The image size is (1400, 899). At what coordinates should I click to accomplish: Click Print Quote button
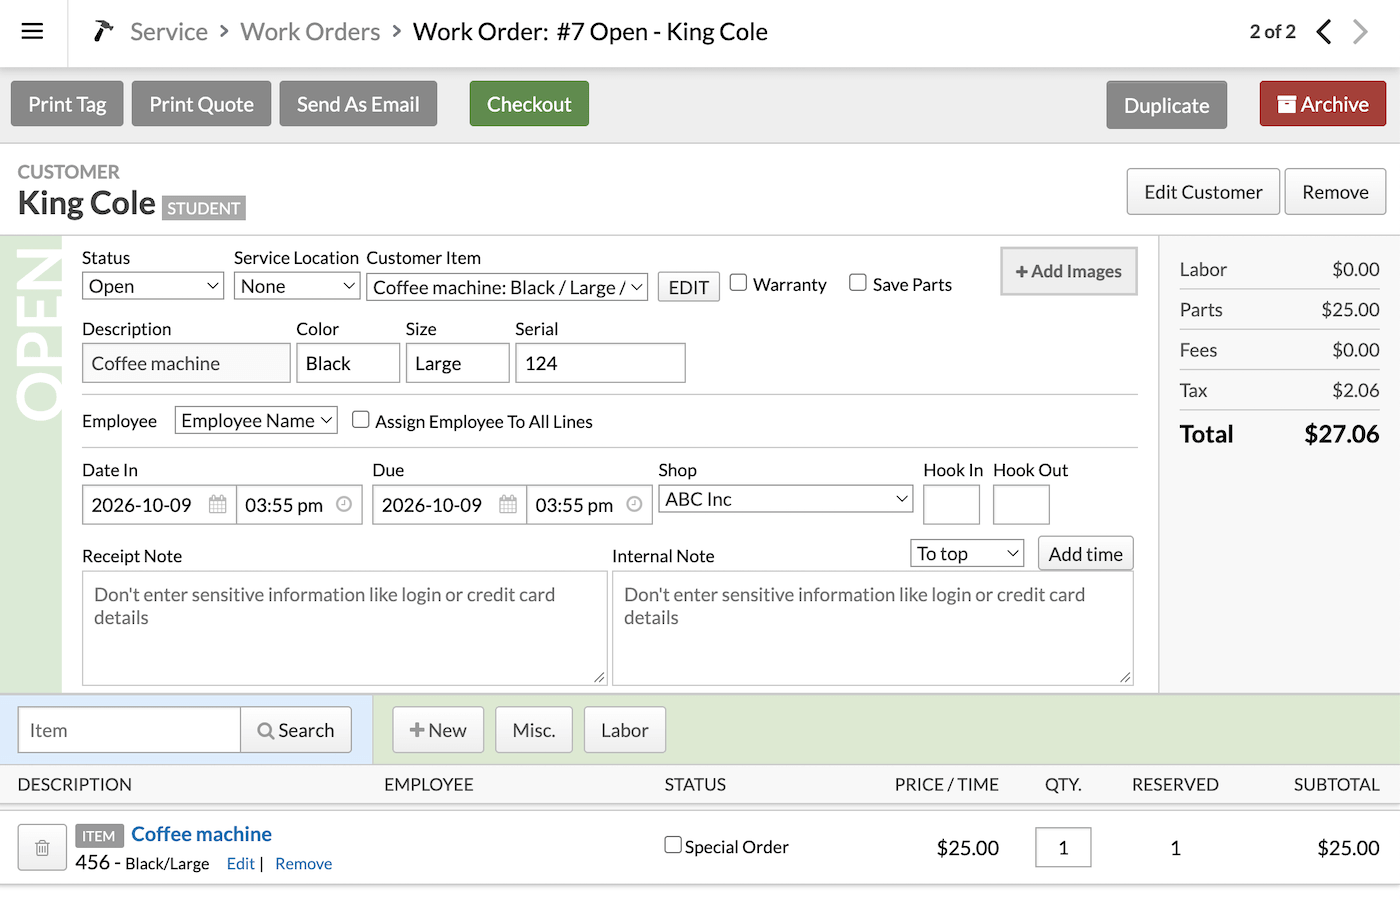tap(201, 104)
